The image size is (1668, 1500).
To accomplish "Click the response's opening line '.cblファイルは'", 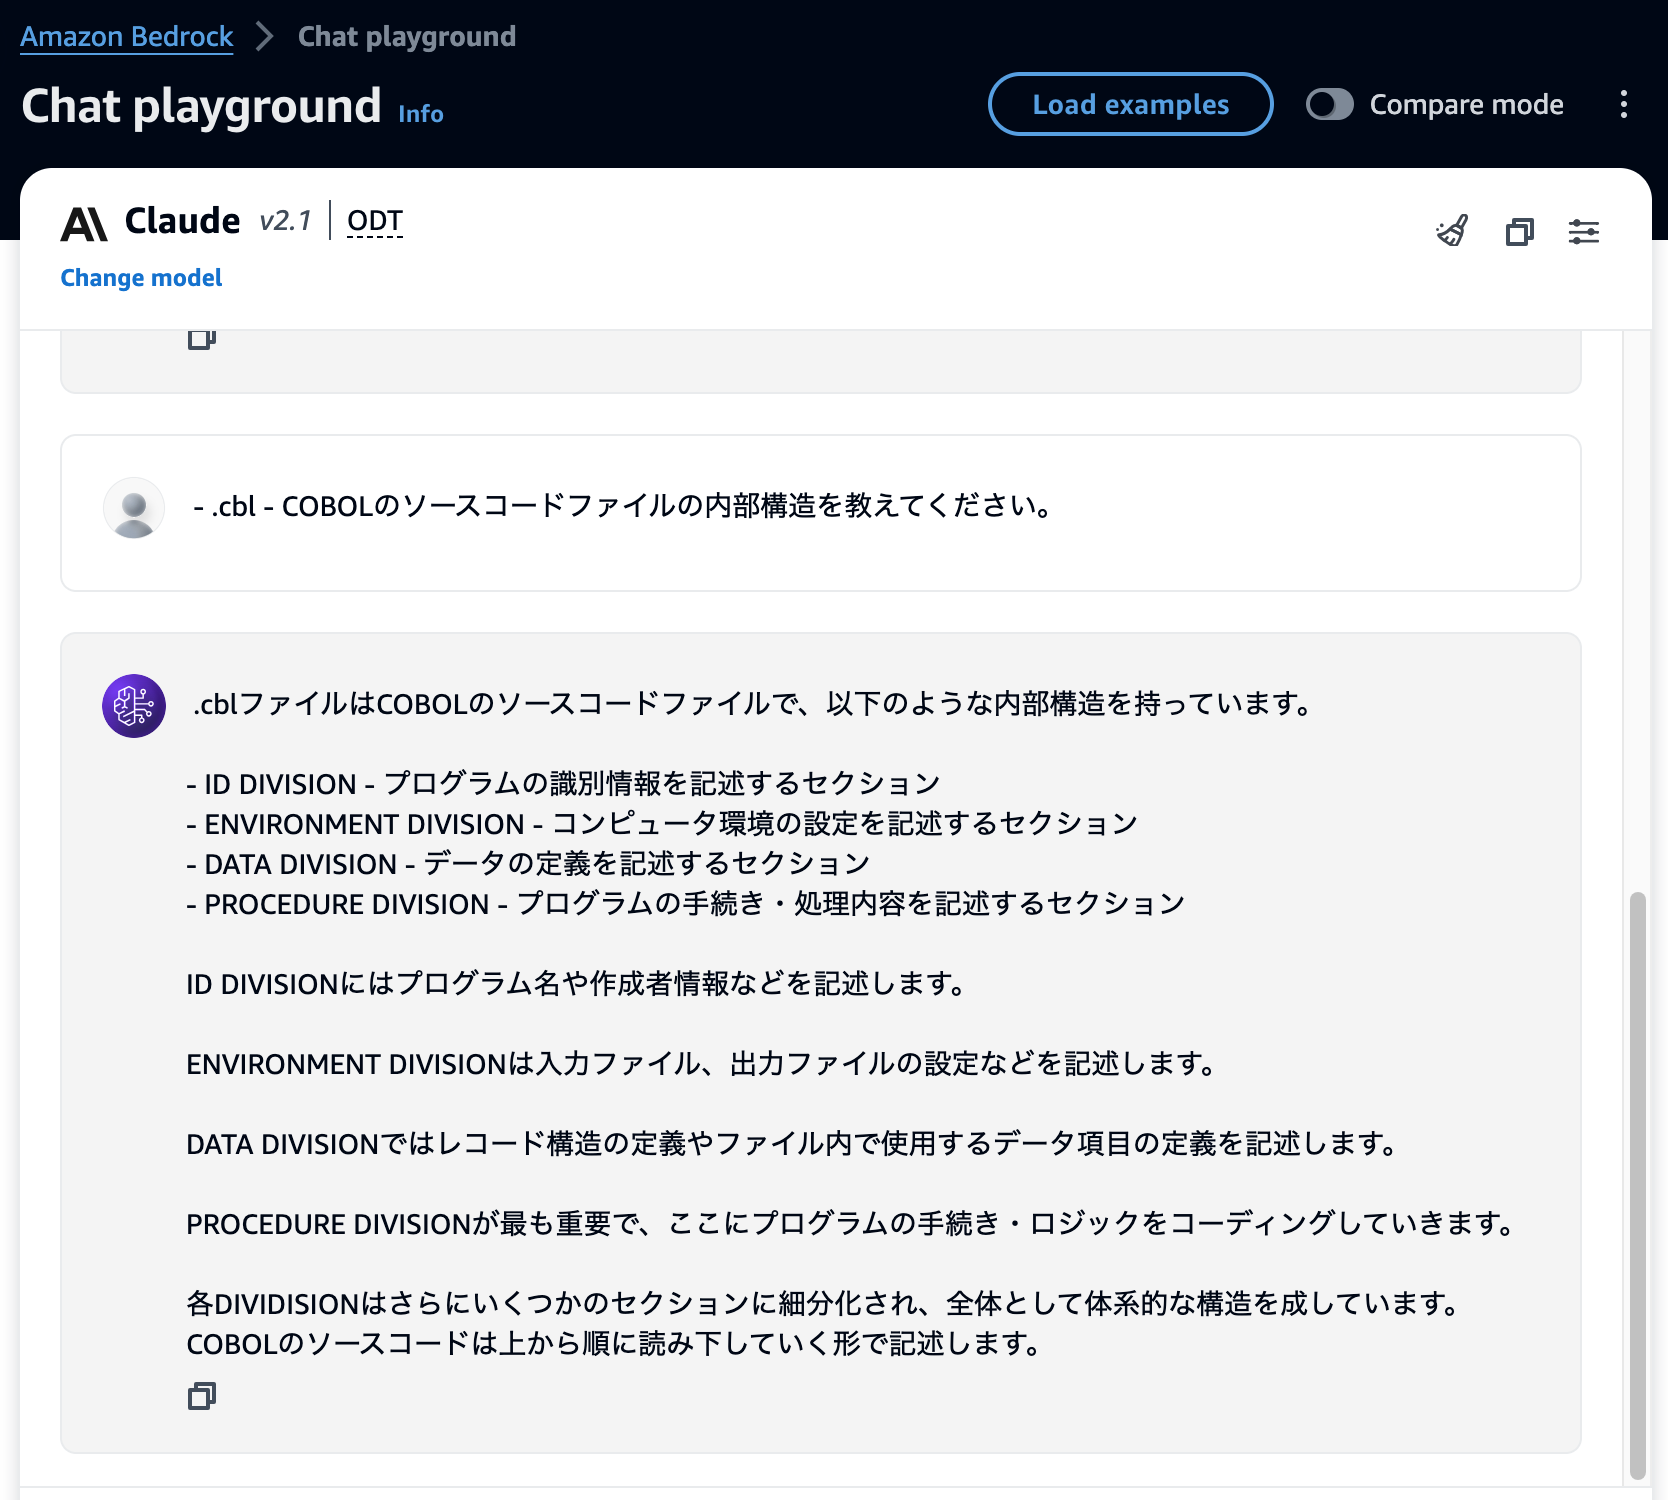I will click(752, 704).
